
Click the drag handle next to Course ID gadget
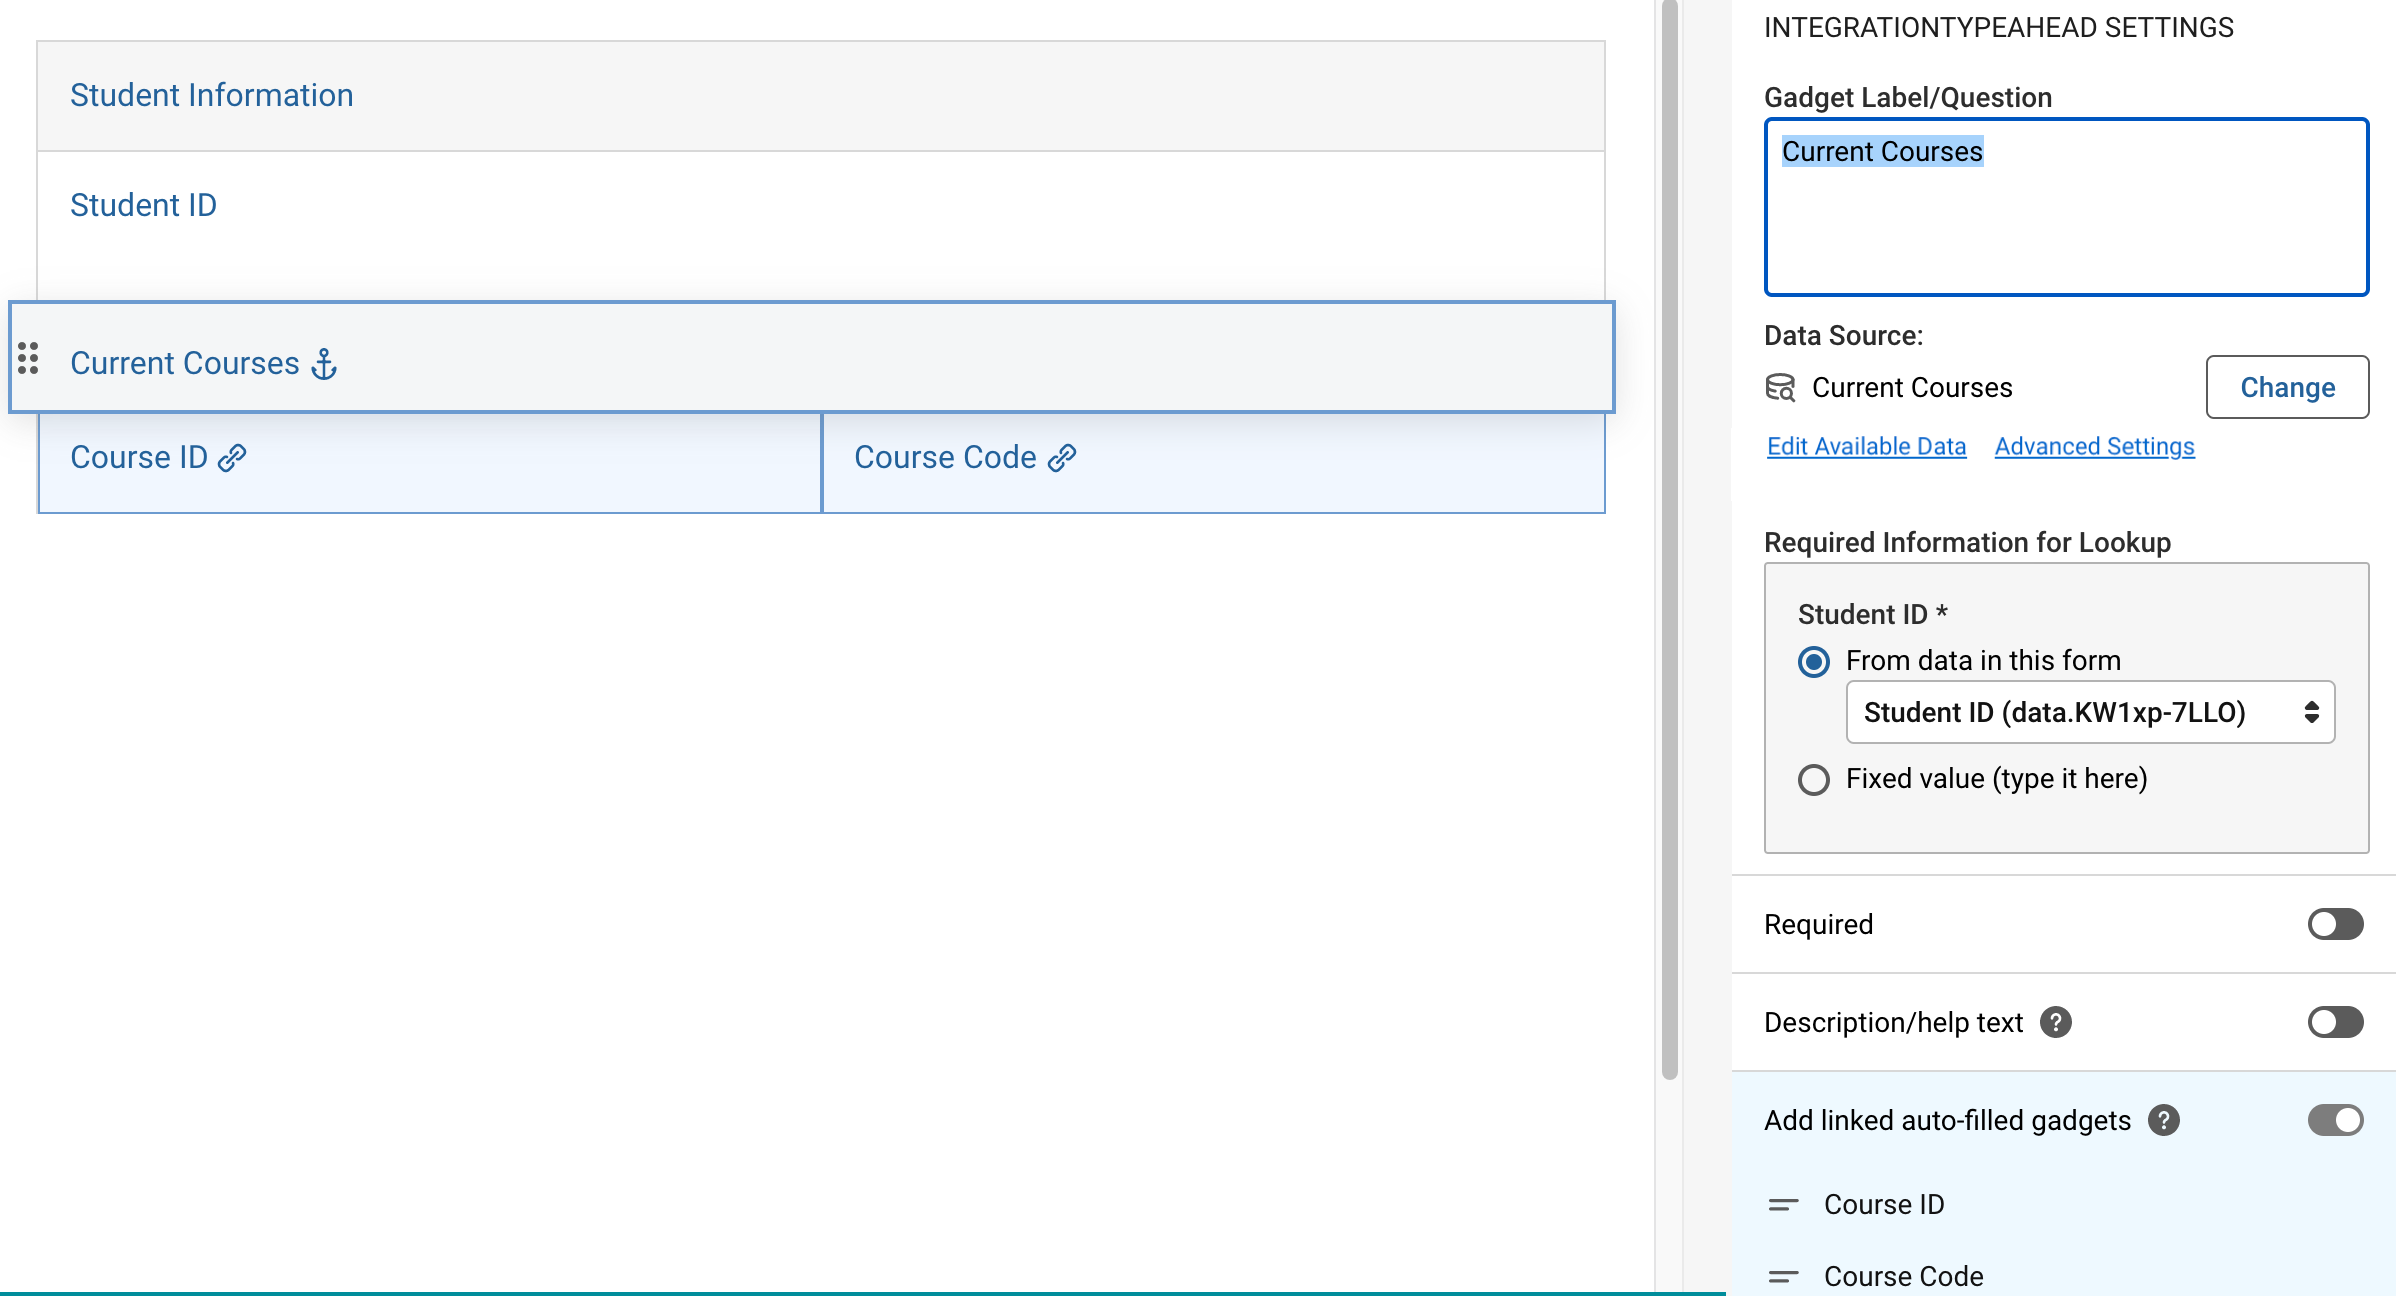tap(1783, 1206)
